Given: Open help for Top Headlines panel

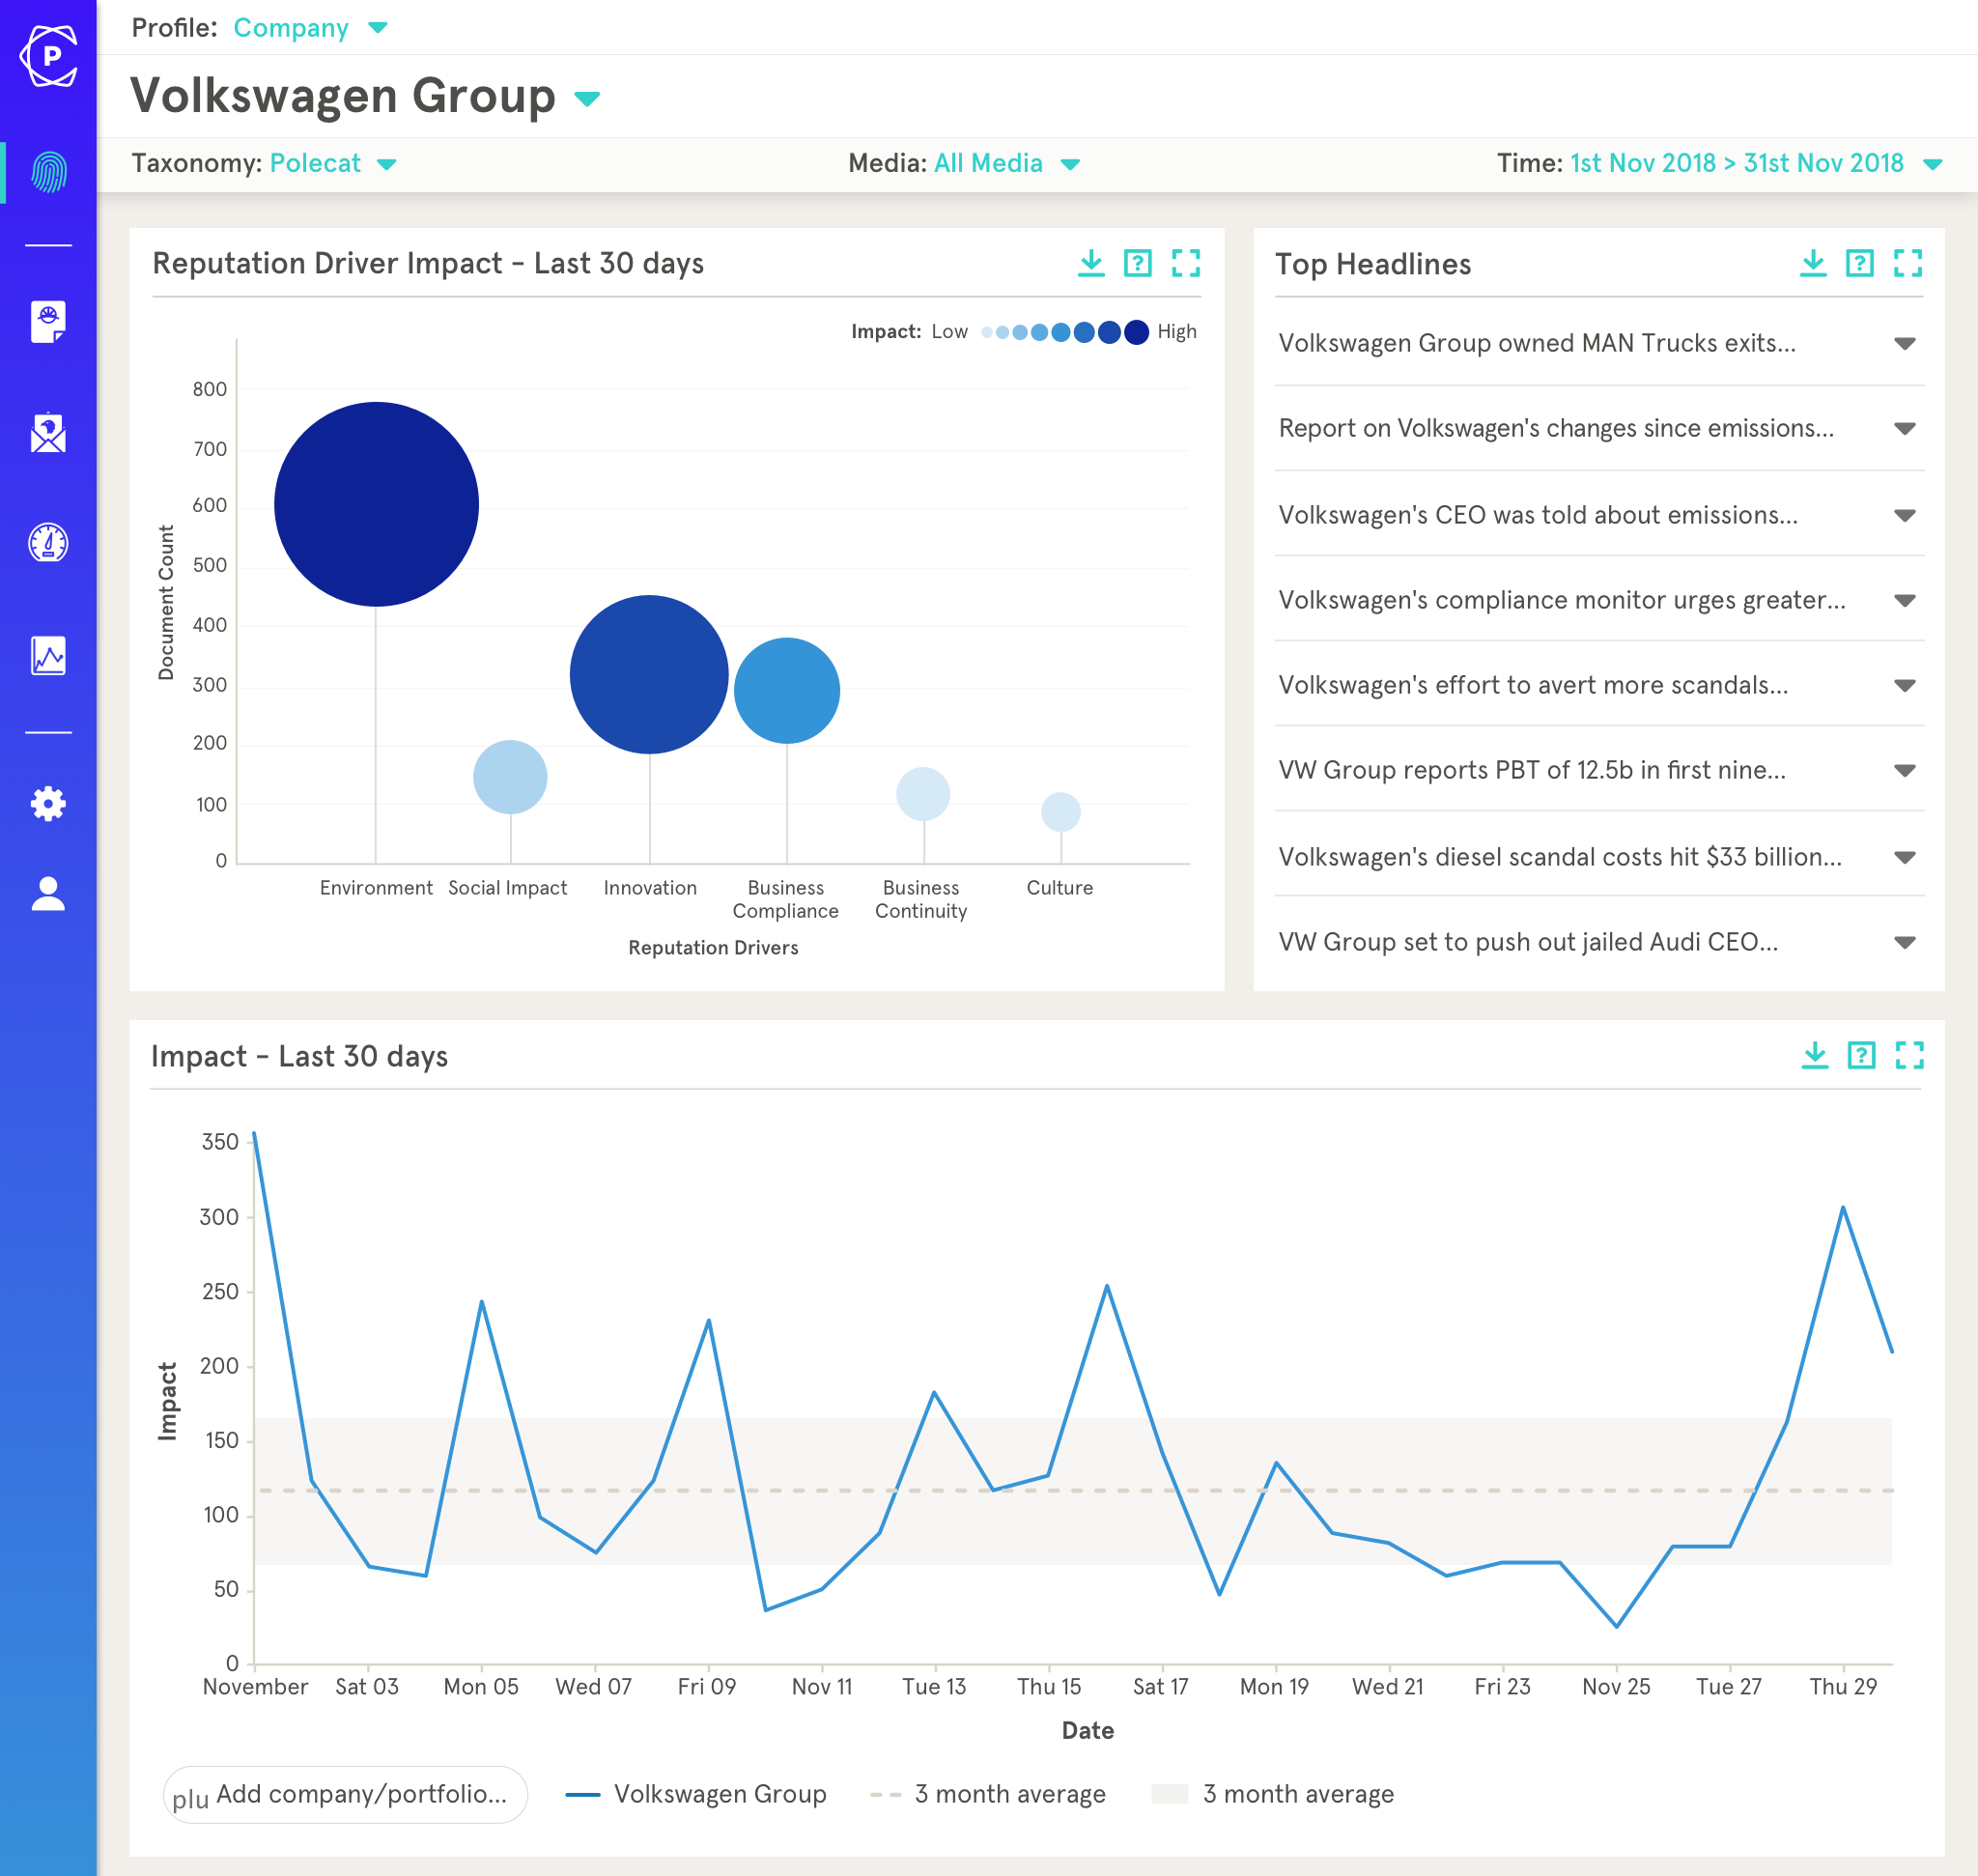Looking at the screenshot, I should 1860,263.
